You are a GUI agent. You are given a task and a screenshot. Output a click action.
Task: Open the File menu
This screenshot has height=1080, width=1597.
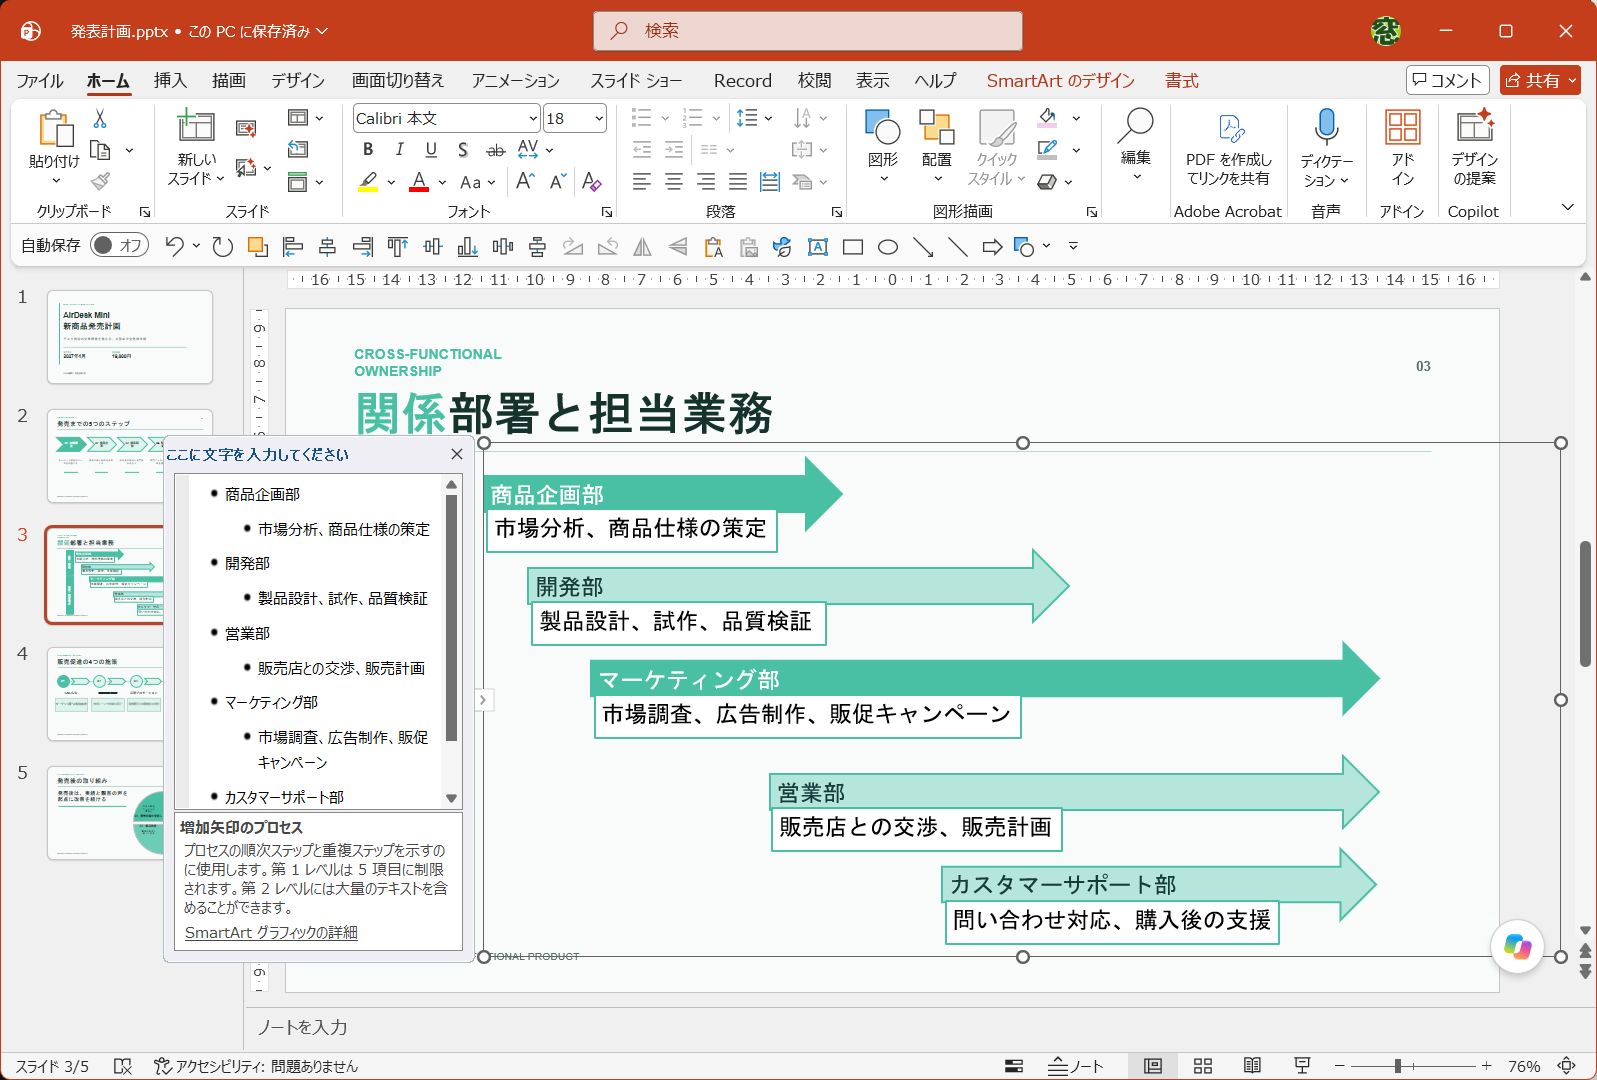pos(40,81)
